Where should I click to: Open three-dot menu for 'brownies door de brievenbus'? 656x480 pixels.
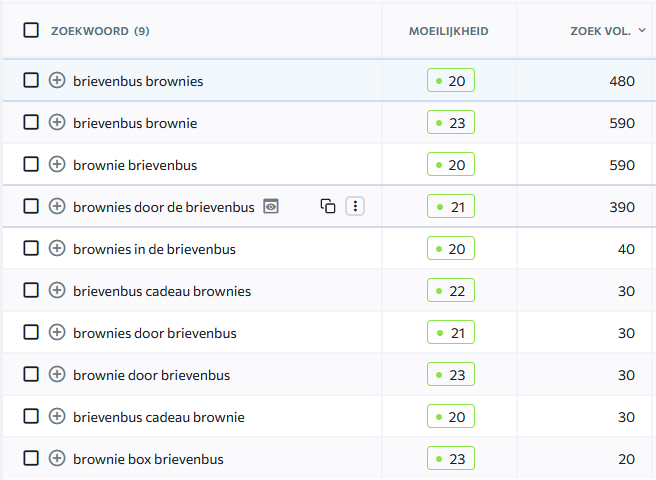click(355, 206)
